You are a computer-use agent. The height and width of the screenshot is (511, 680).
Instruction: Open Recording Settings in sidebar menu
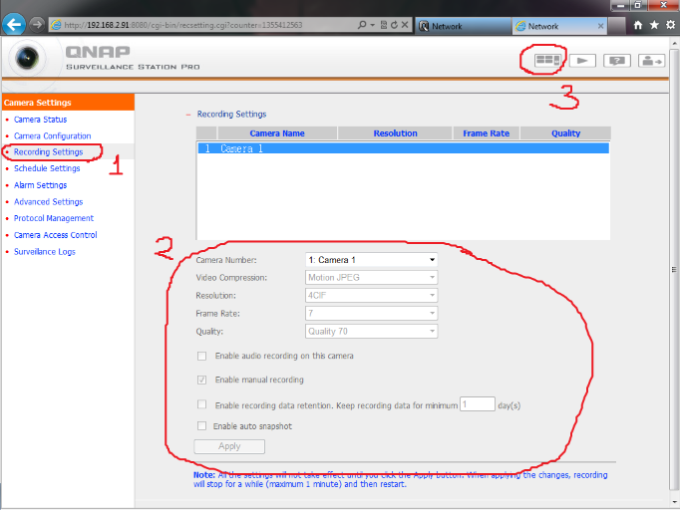click(x=48, y=152)
